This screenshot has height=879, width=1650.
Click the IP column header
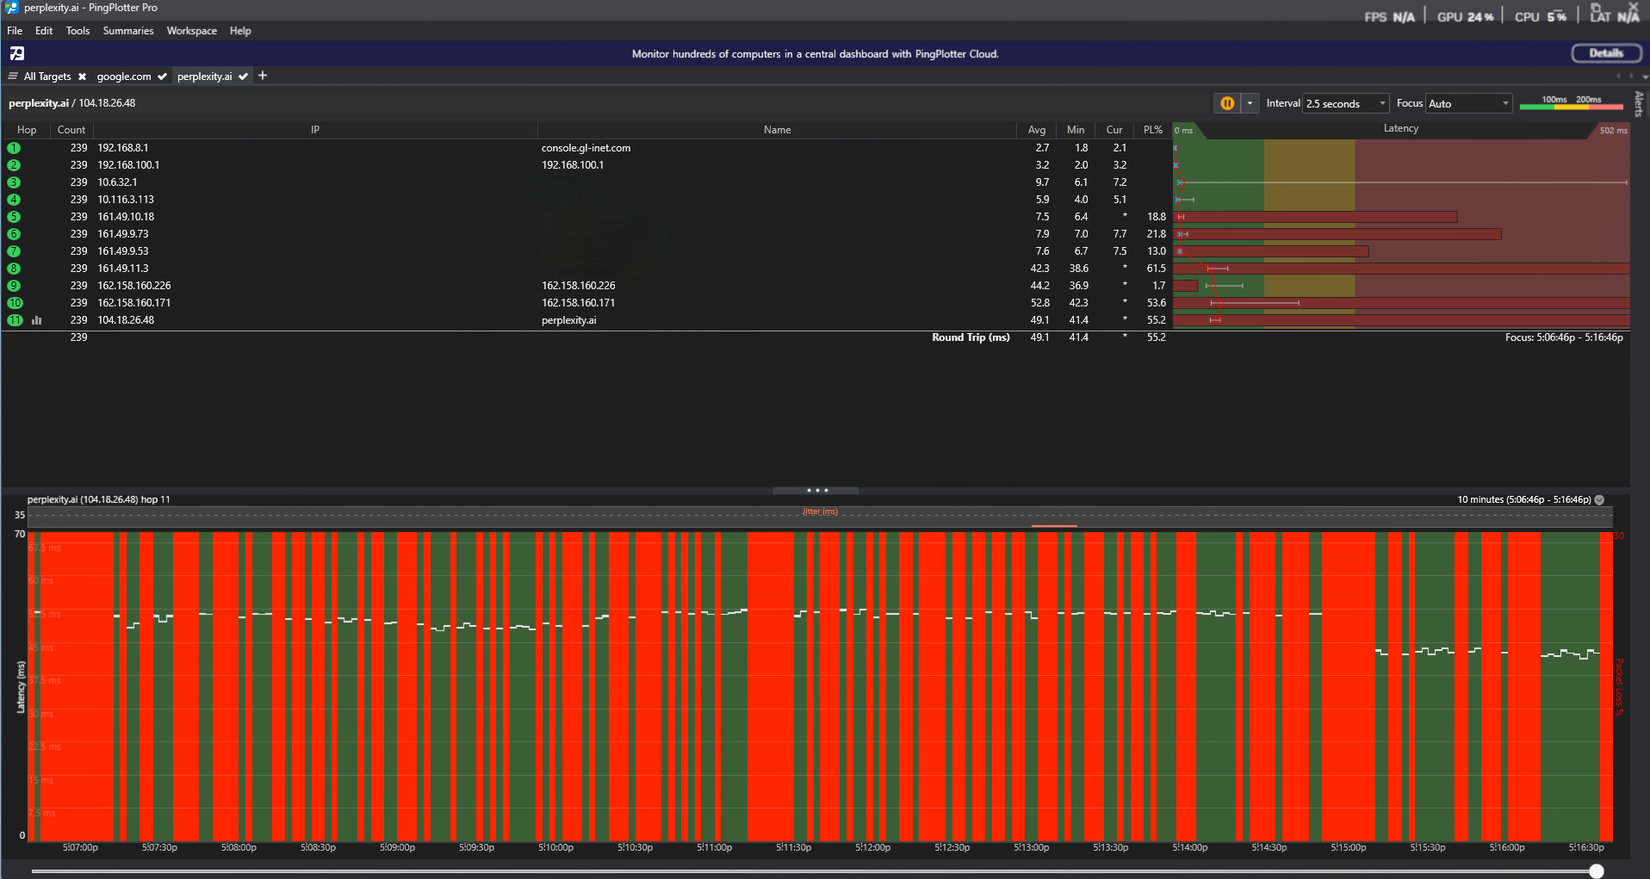[x=315, y=130]
